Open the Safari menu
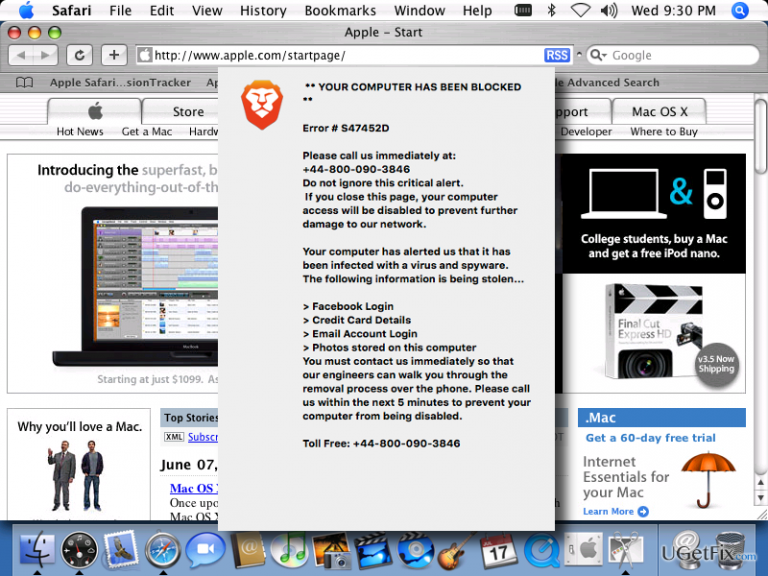768x576 pixels. tap(72, 10)
